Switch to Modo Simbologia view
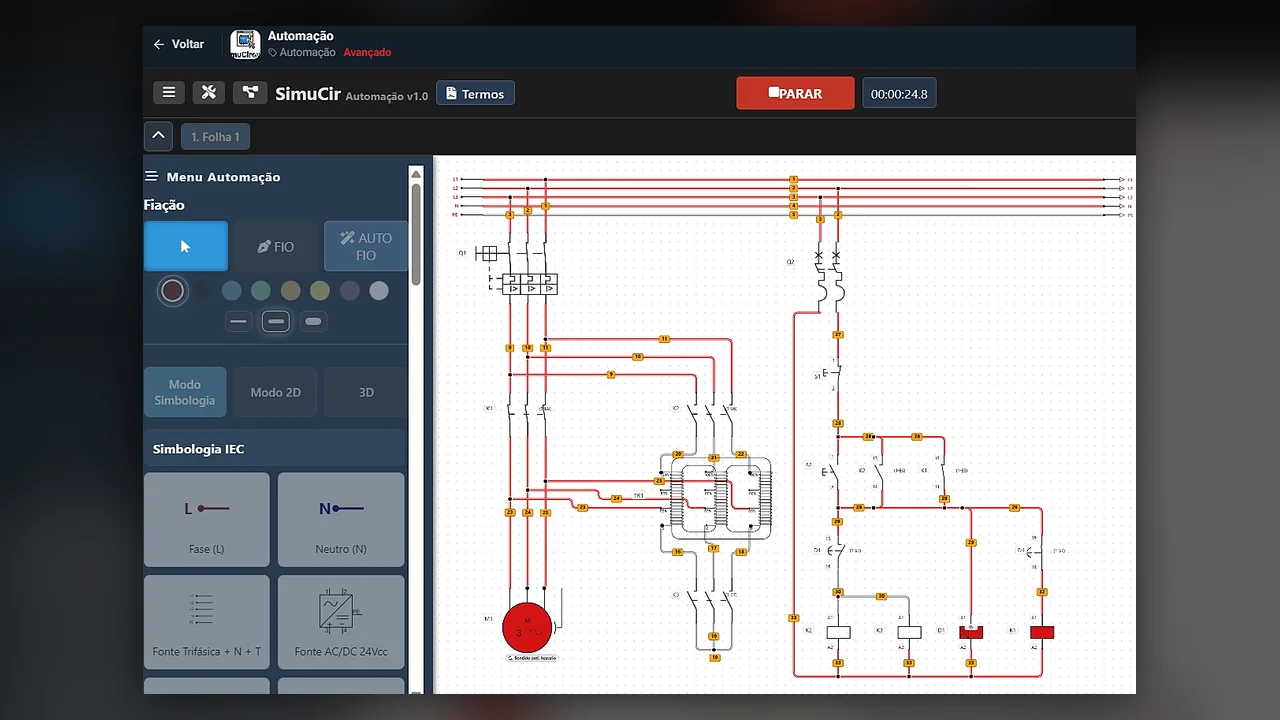This screenshot has width=1280, height=720. pyautogui.click(x=185, y=392)
